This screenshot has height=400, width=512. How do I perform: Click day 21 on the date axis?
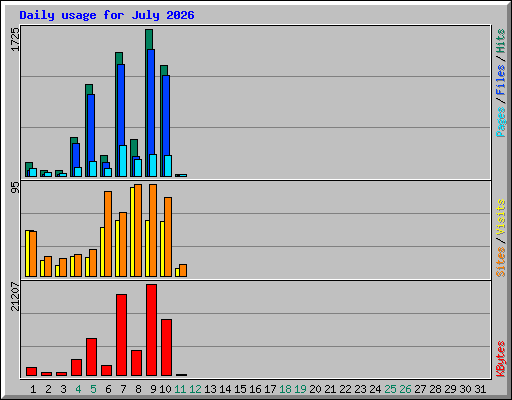point(330,389)
